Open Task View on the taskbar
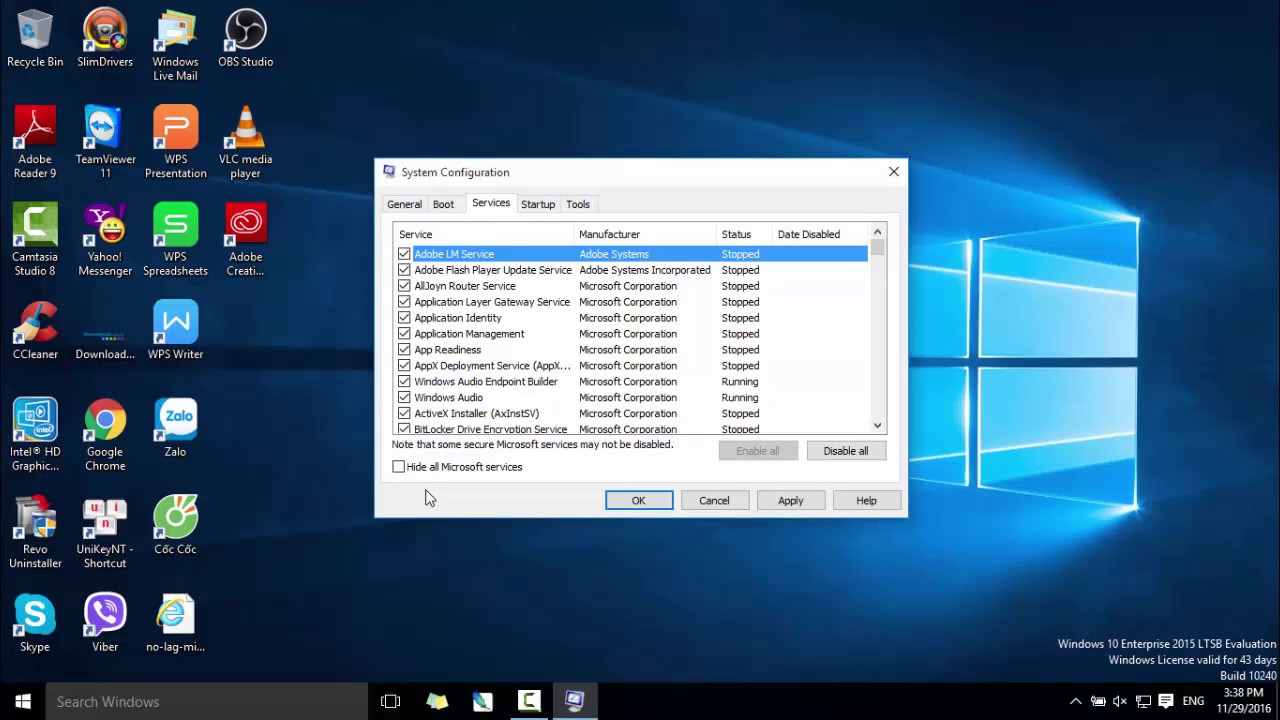The image size is (1280, 720). point(391,701)
